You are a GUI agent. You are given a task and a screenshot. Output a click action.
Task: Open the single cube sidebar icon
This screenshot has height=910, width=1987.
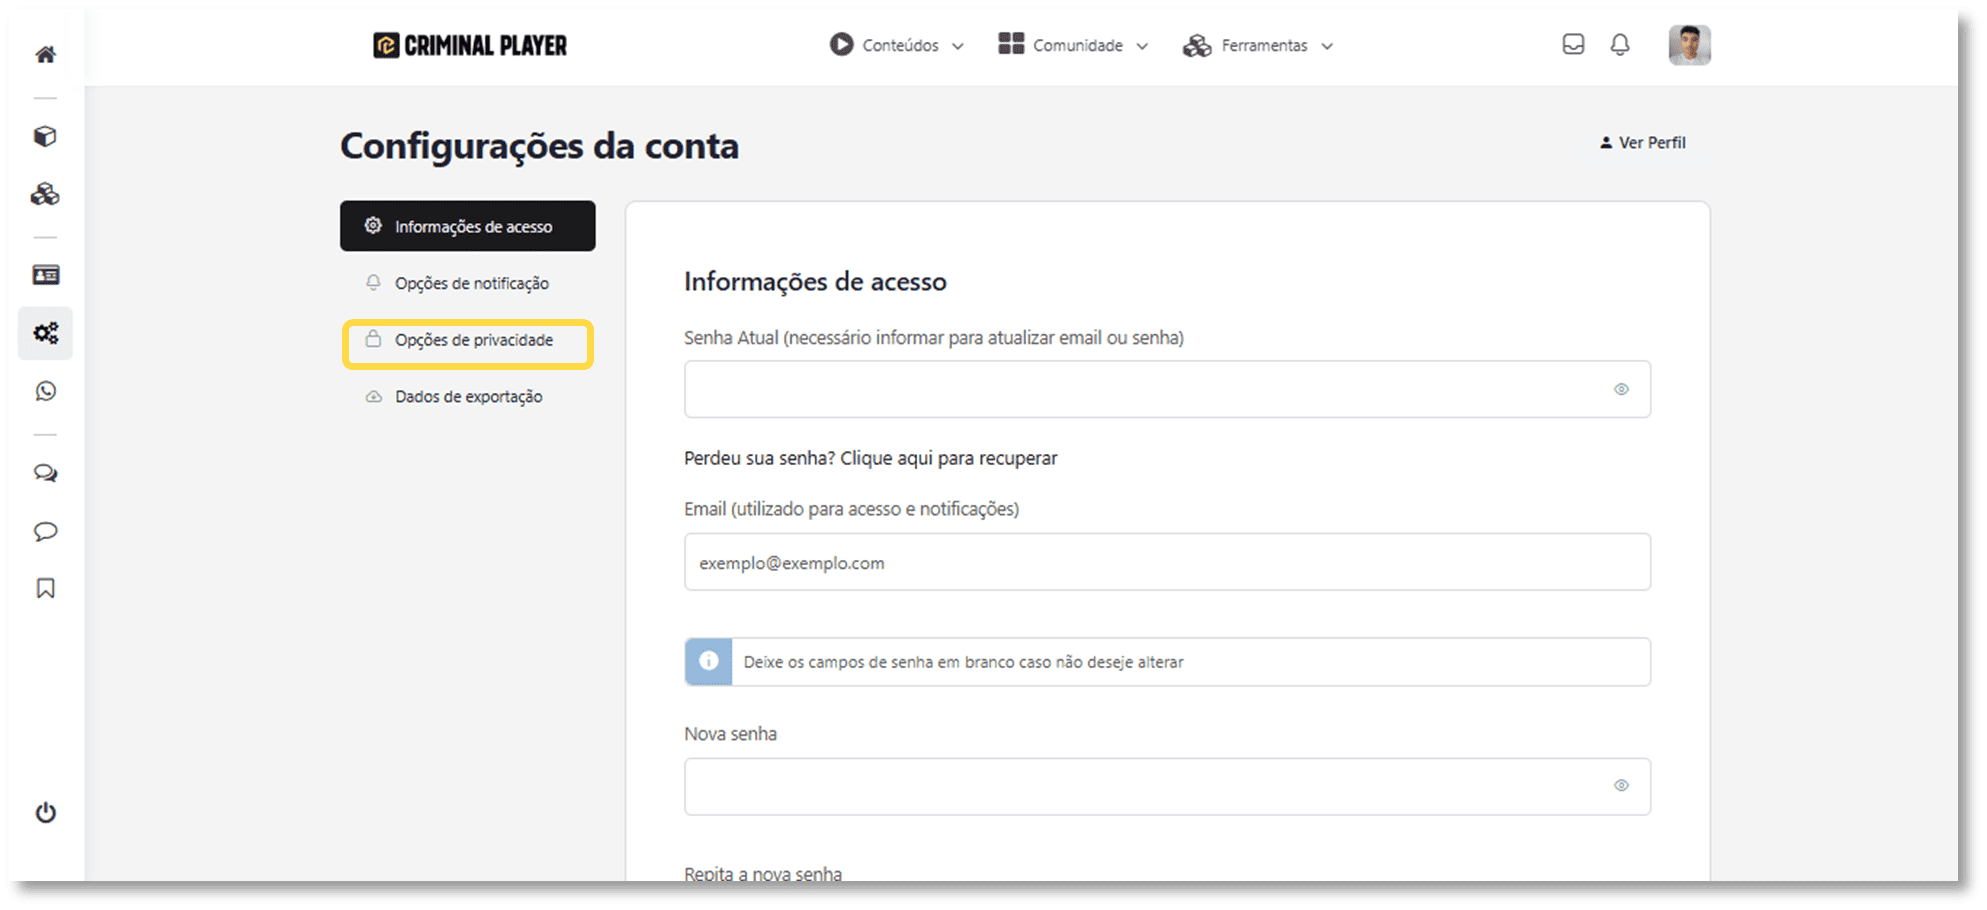(45, 137)
